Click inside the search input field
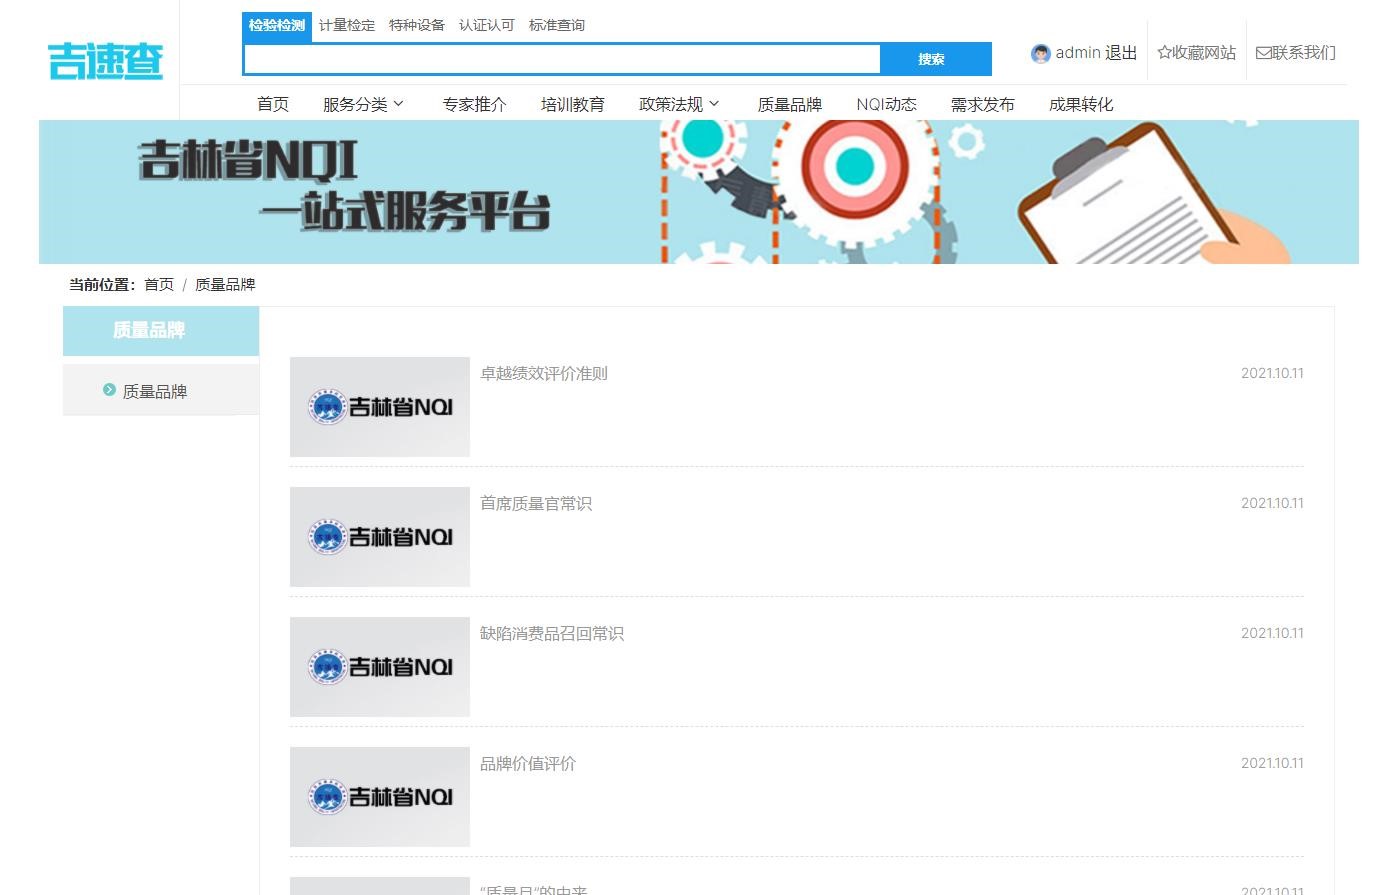Image resolution: width=1397 pixels, height=895 pixels. pyautogui.click(x=562, y=59)
